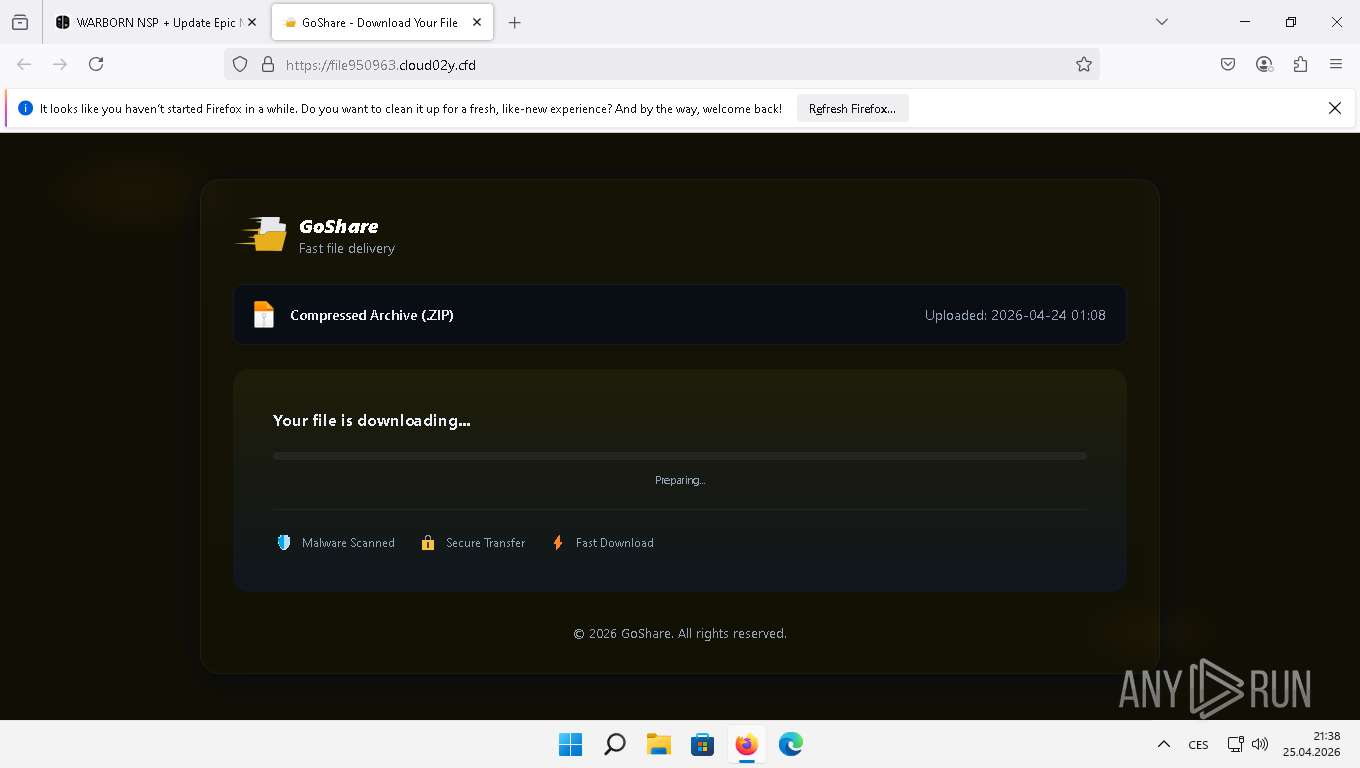Screen dimensions: 1360x768
Task: Click the CES input language indicator
Action: pyautogui.click(x=1198, y=744)
